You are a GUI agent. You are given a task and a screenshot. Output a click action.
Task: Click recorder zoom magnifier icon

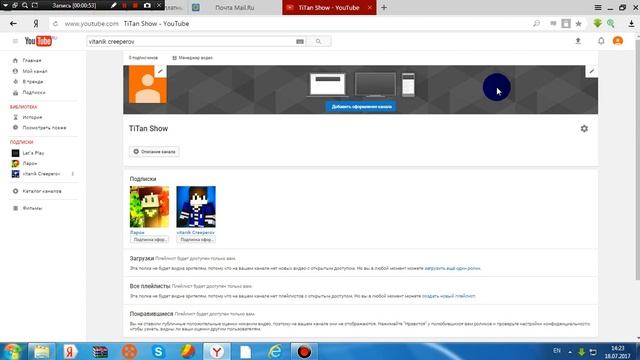click(x=25, y=5)
